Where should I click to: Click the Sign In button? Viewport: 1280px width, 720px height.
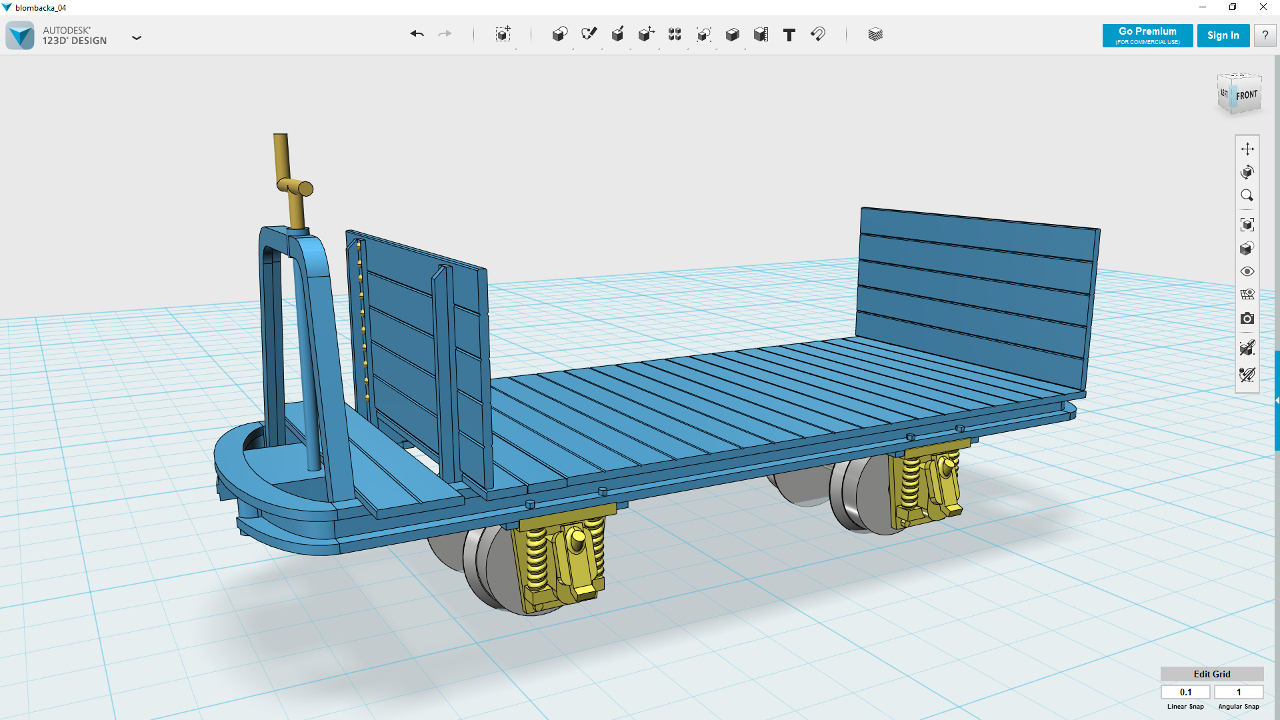click(x=1223, y=35)
